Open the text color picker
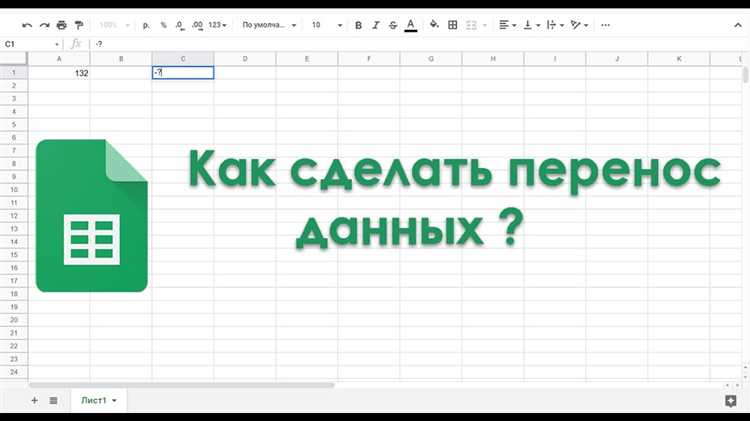The image size is (750, 421). [410, 25]
